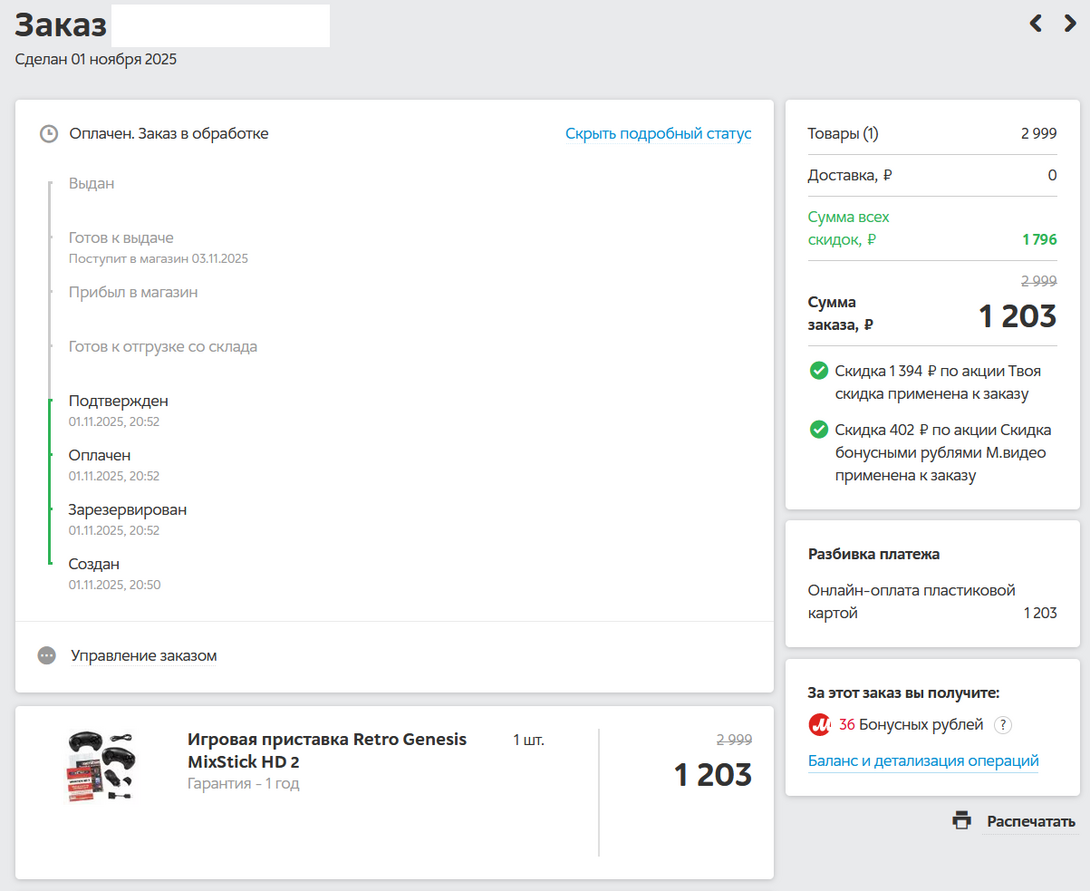This screenshot has width=1090, height=891.
Task: Expand the Управление заказом section
Action: [x=143, y=656]
